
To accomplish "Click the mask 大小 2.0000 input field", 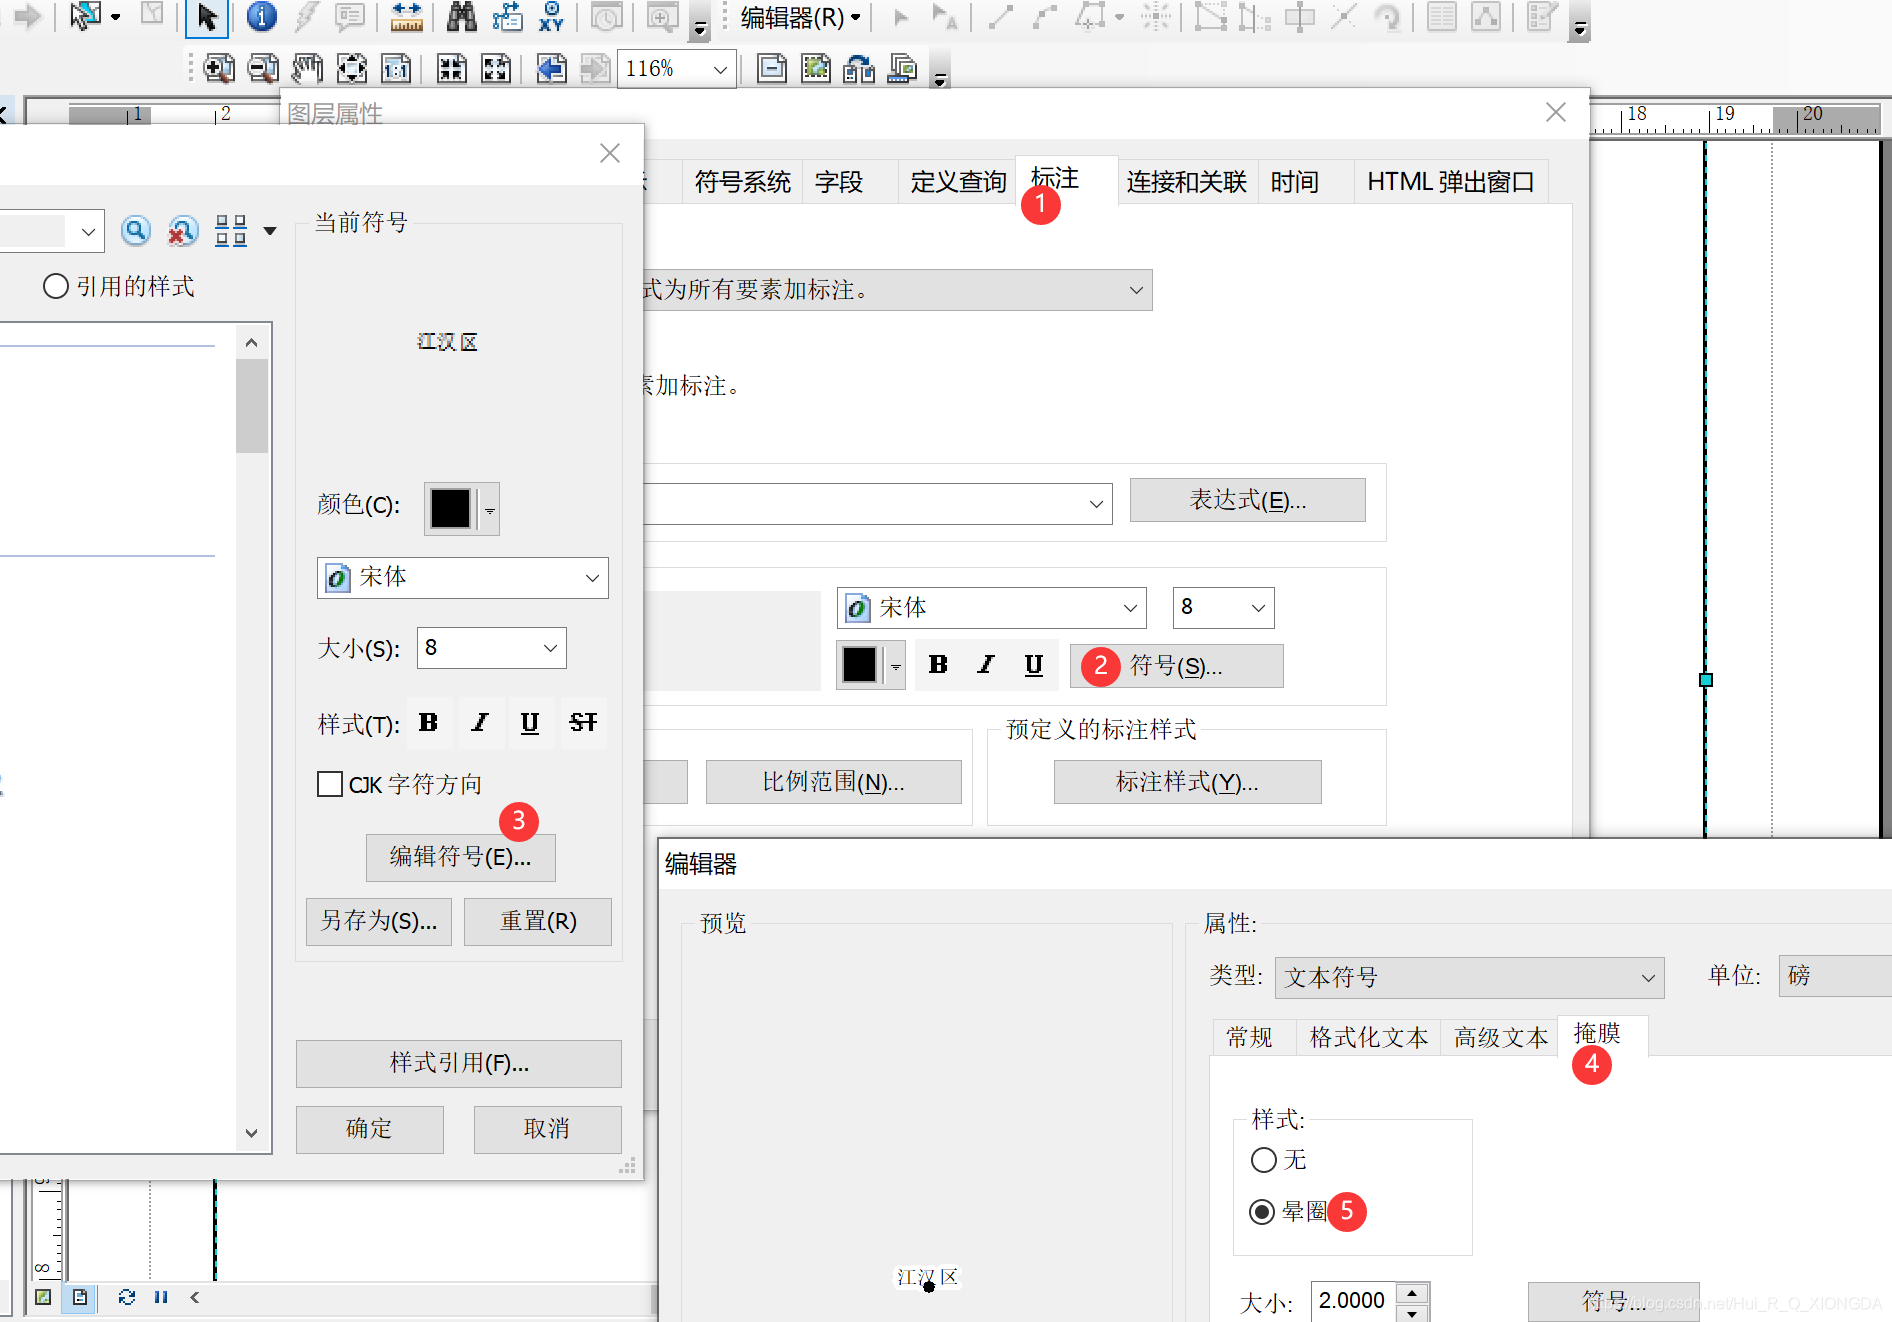I will pos(1353,1301).
